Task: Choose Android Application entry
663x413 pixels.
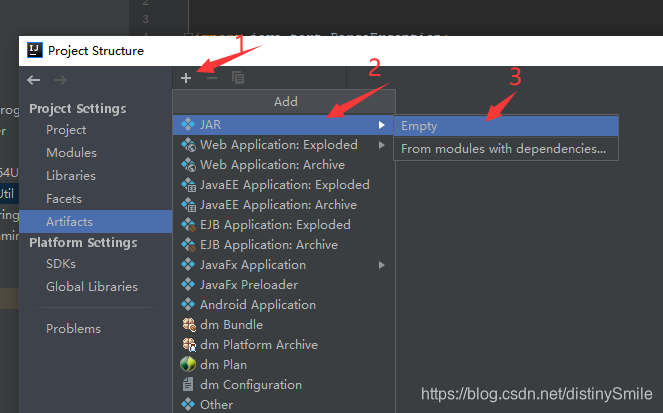Action: [283, 304]
